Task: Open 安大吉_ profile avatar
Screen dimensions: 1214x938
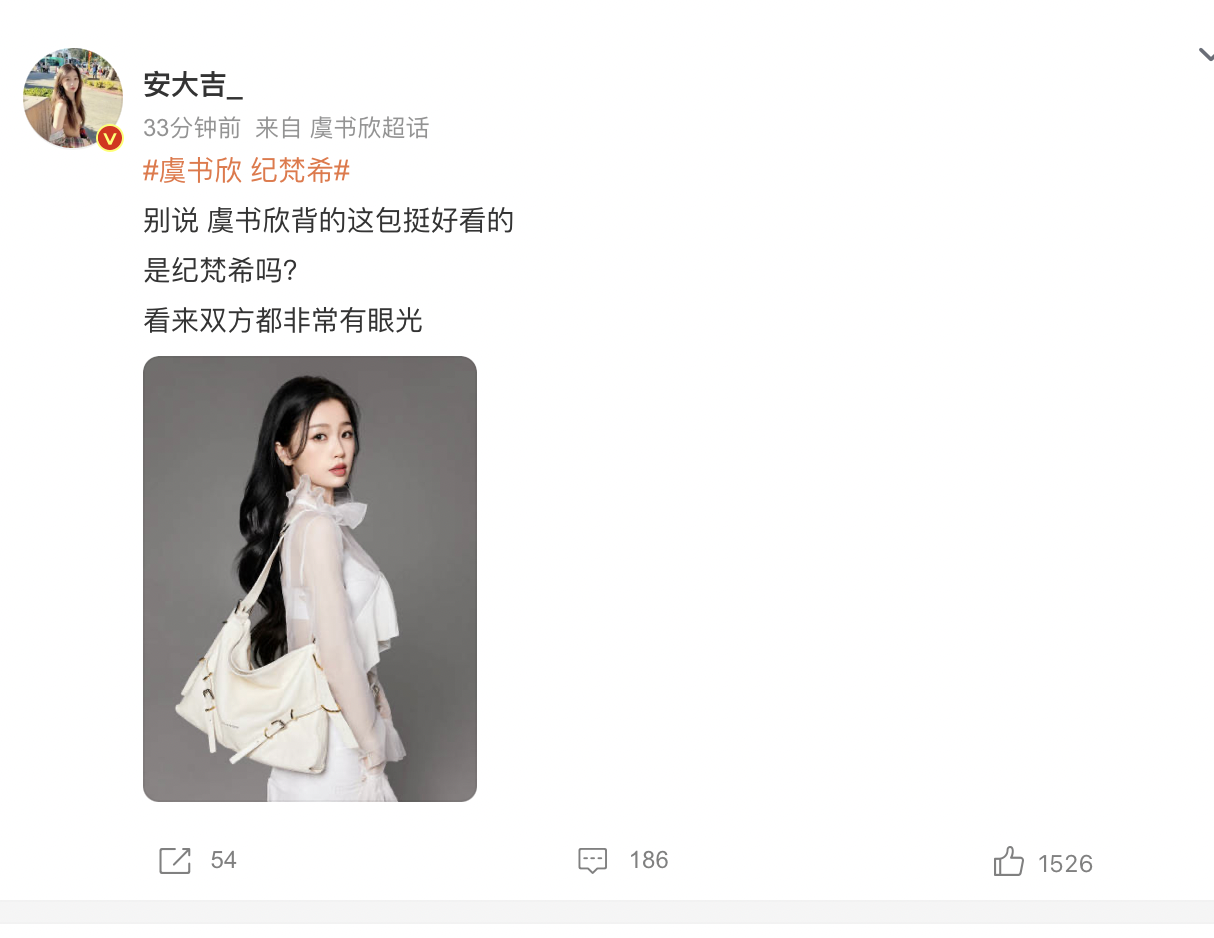Action: [x=73, y=97]
